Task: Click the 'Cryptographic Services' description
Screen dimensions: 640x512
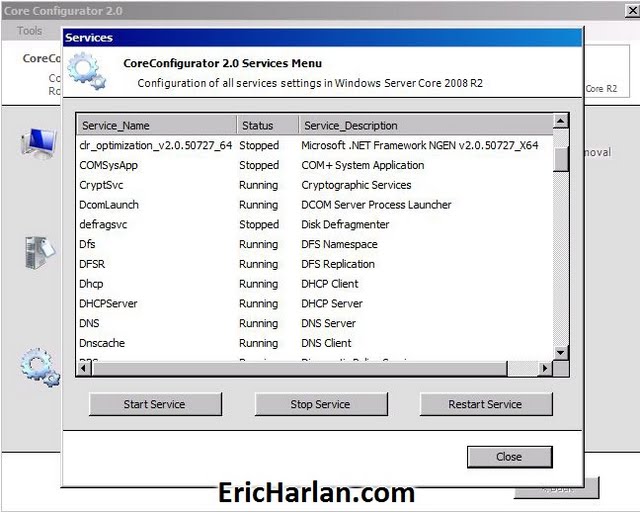Action: click(x=356, y=185)
